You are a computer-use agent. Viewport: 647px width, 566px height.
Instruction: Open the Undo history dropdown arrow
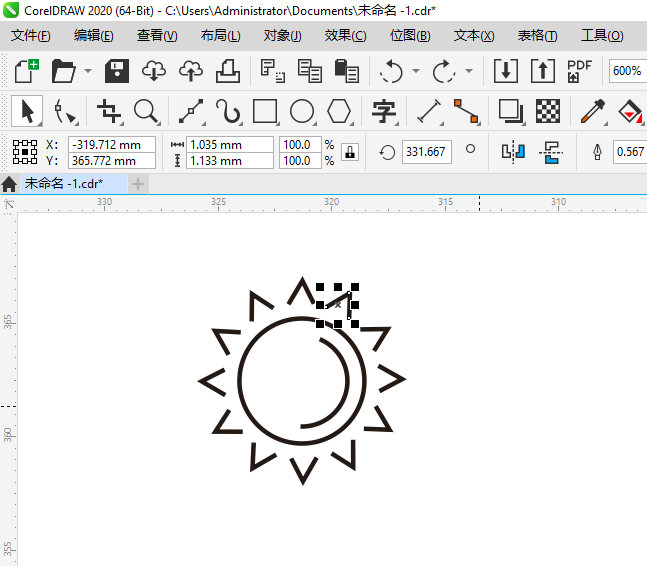[x=415, y=72]
